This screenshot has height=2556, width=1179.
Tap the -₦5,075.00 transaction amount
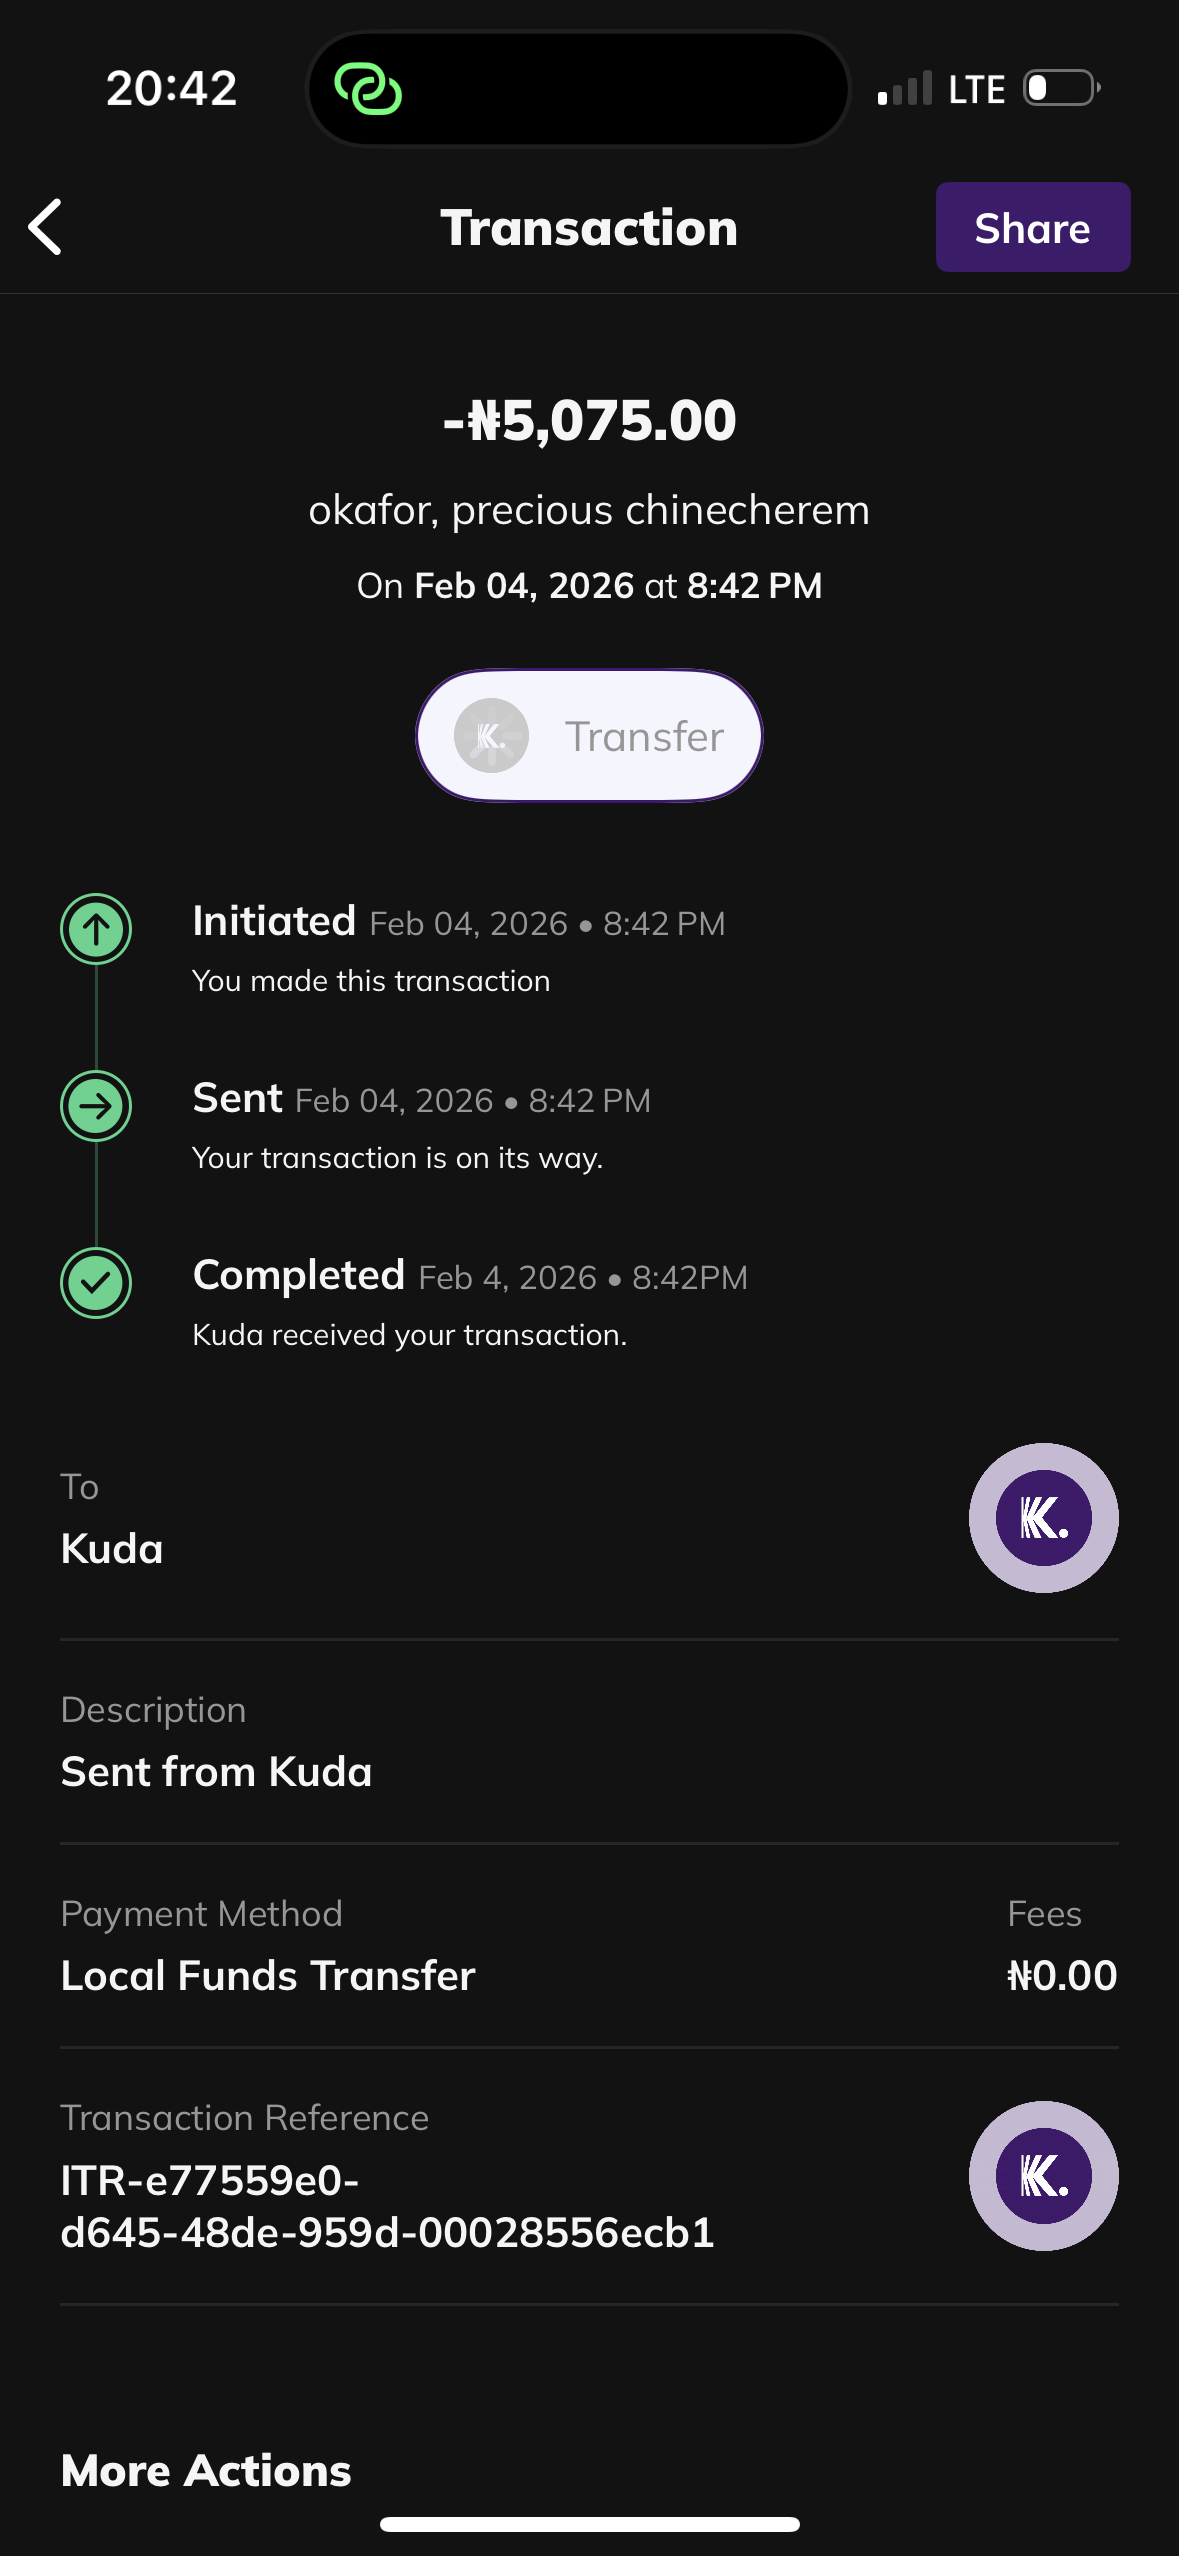[589, 420]
